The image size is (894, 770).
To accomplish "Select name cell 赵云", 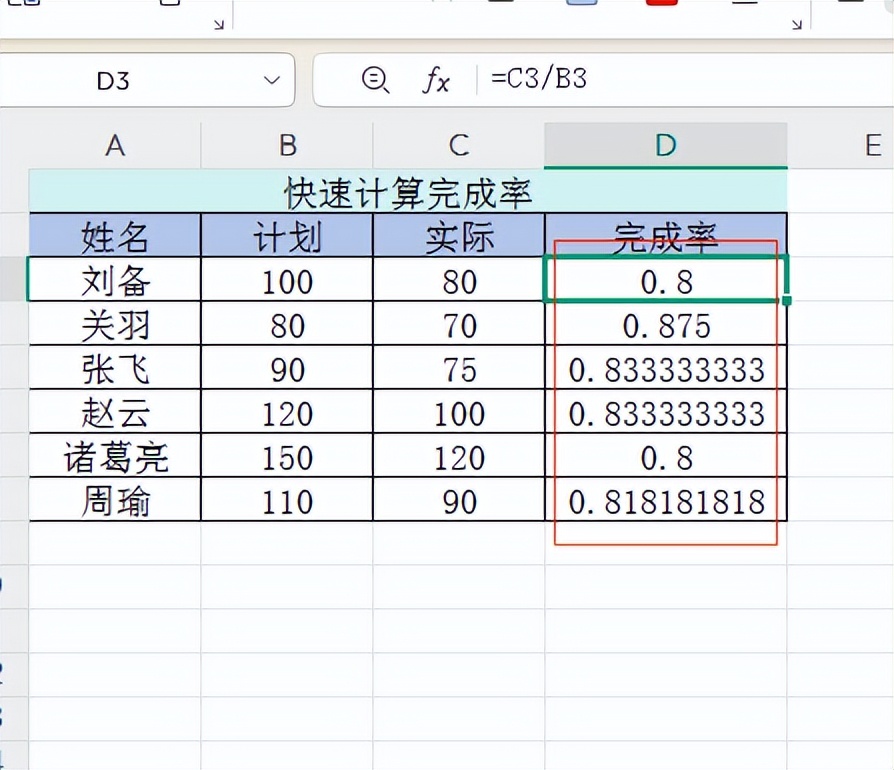I will pos(115,411).
